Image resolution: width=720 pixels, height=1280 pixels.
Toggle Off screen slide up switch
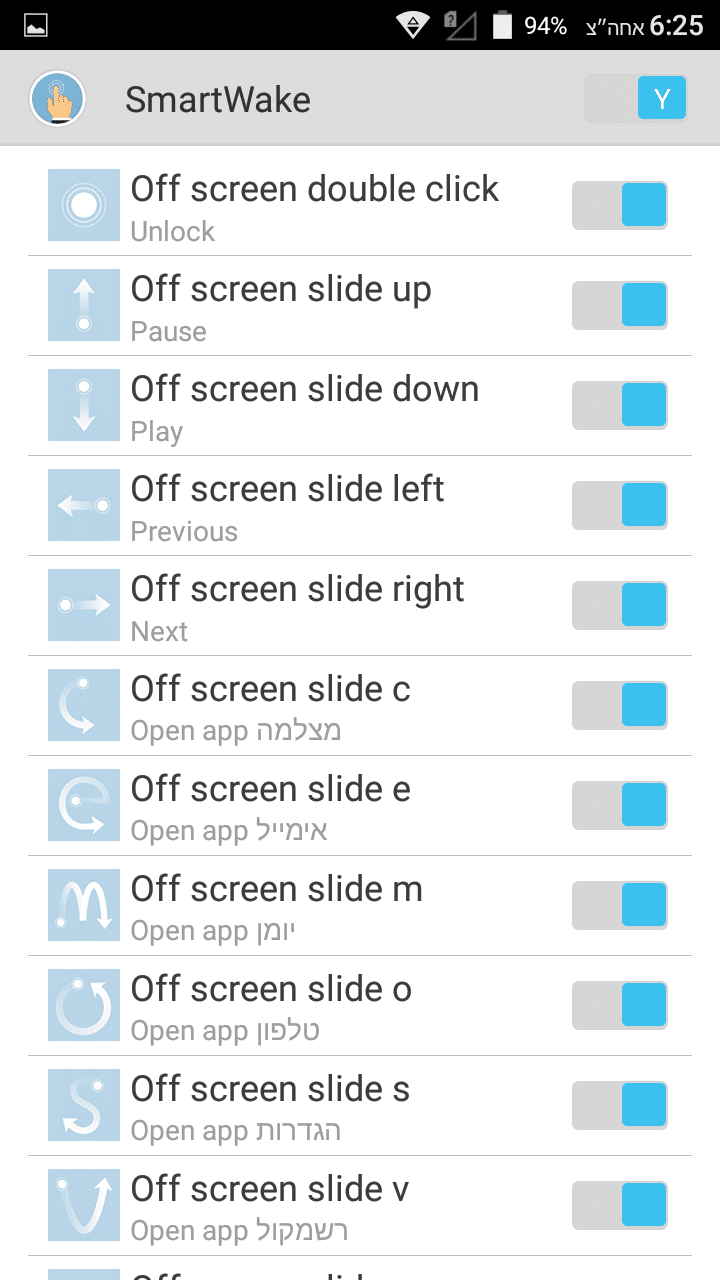coord(620,306)
